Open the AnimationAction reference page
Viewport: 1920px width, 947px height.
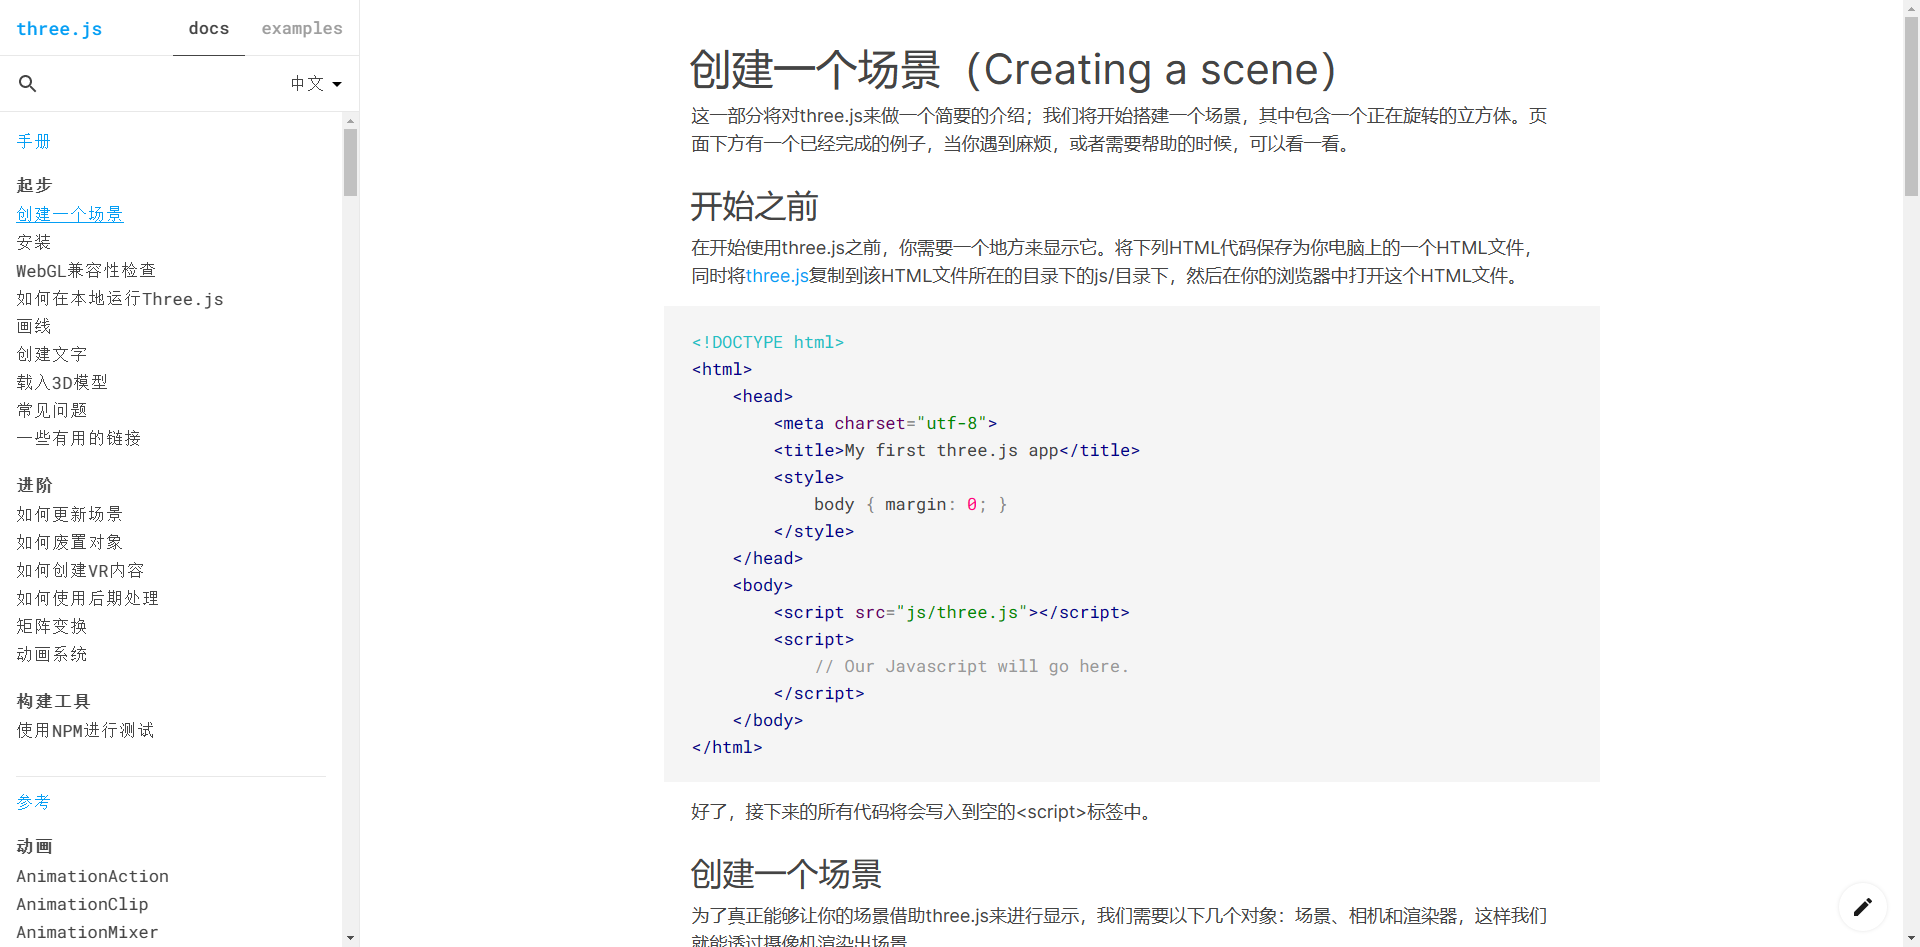(92, 876)
